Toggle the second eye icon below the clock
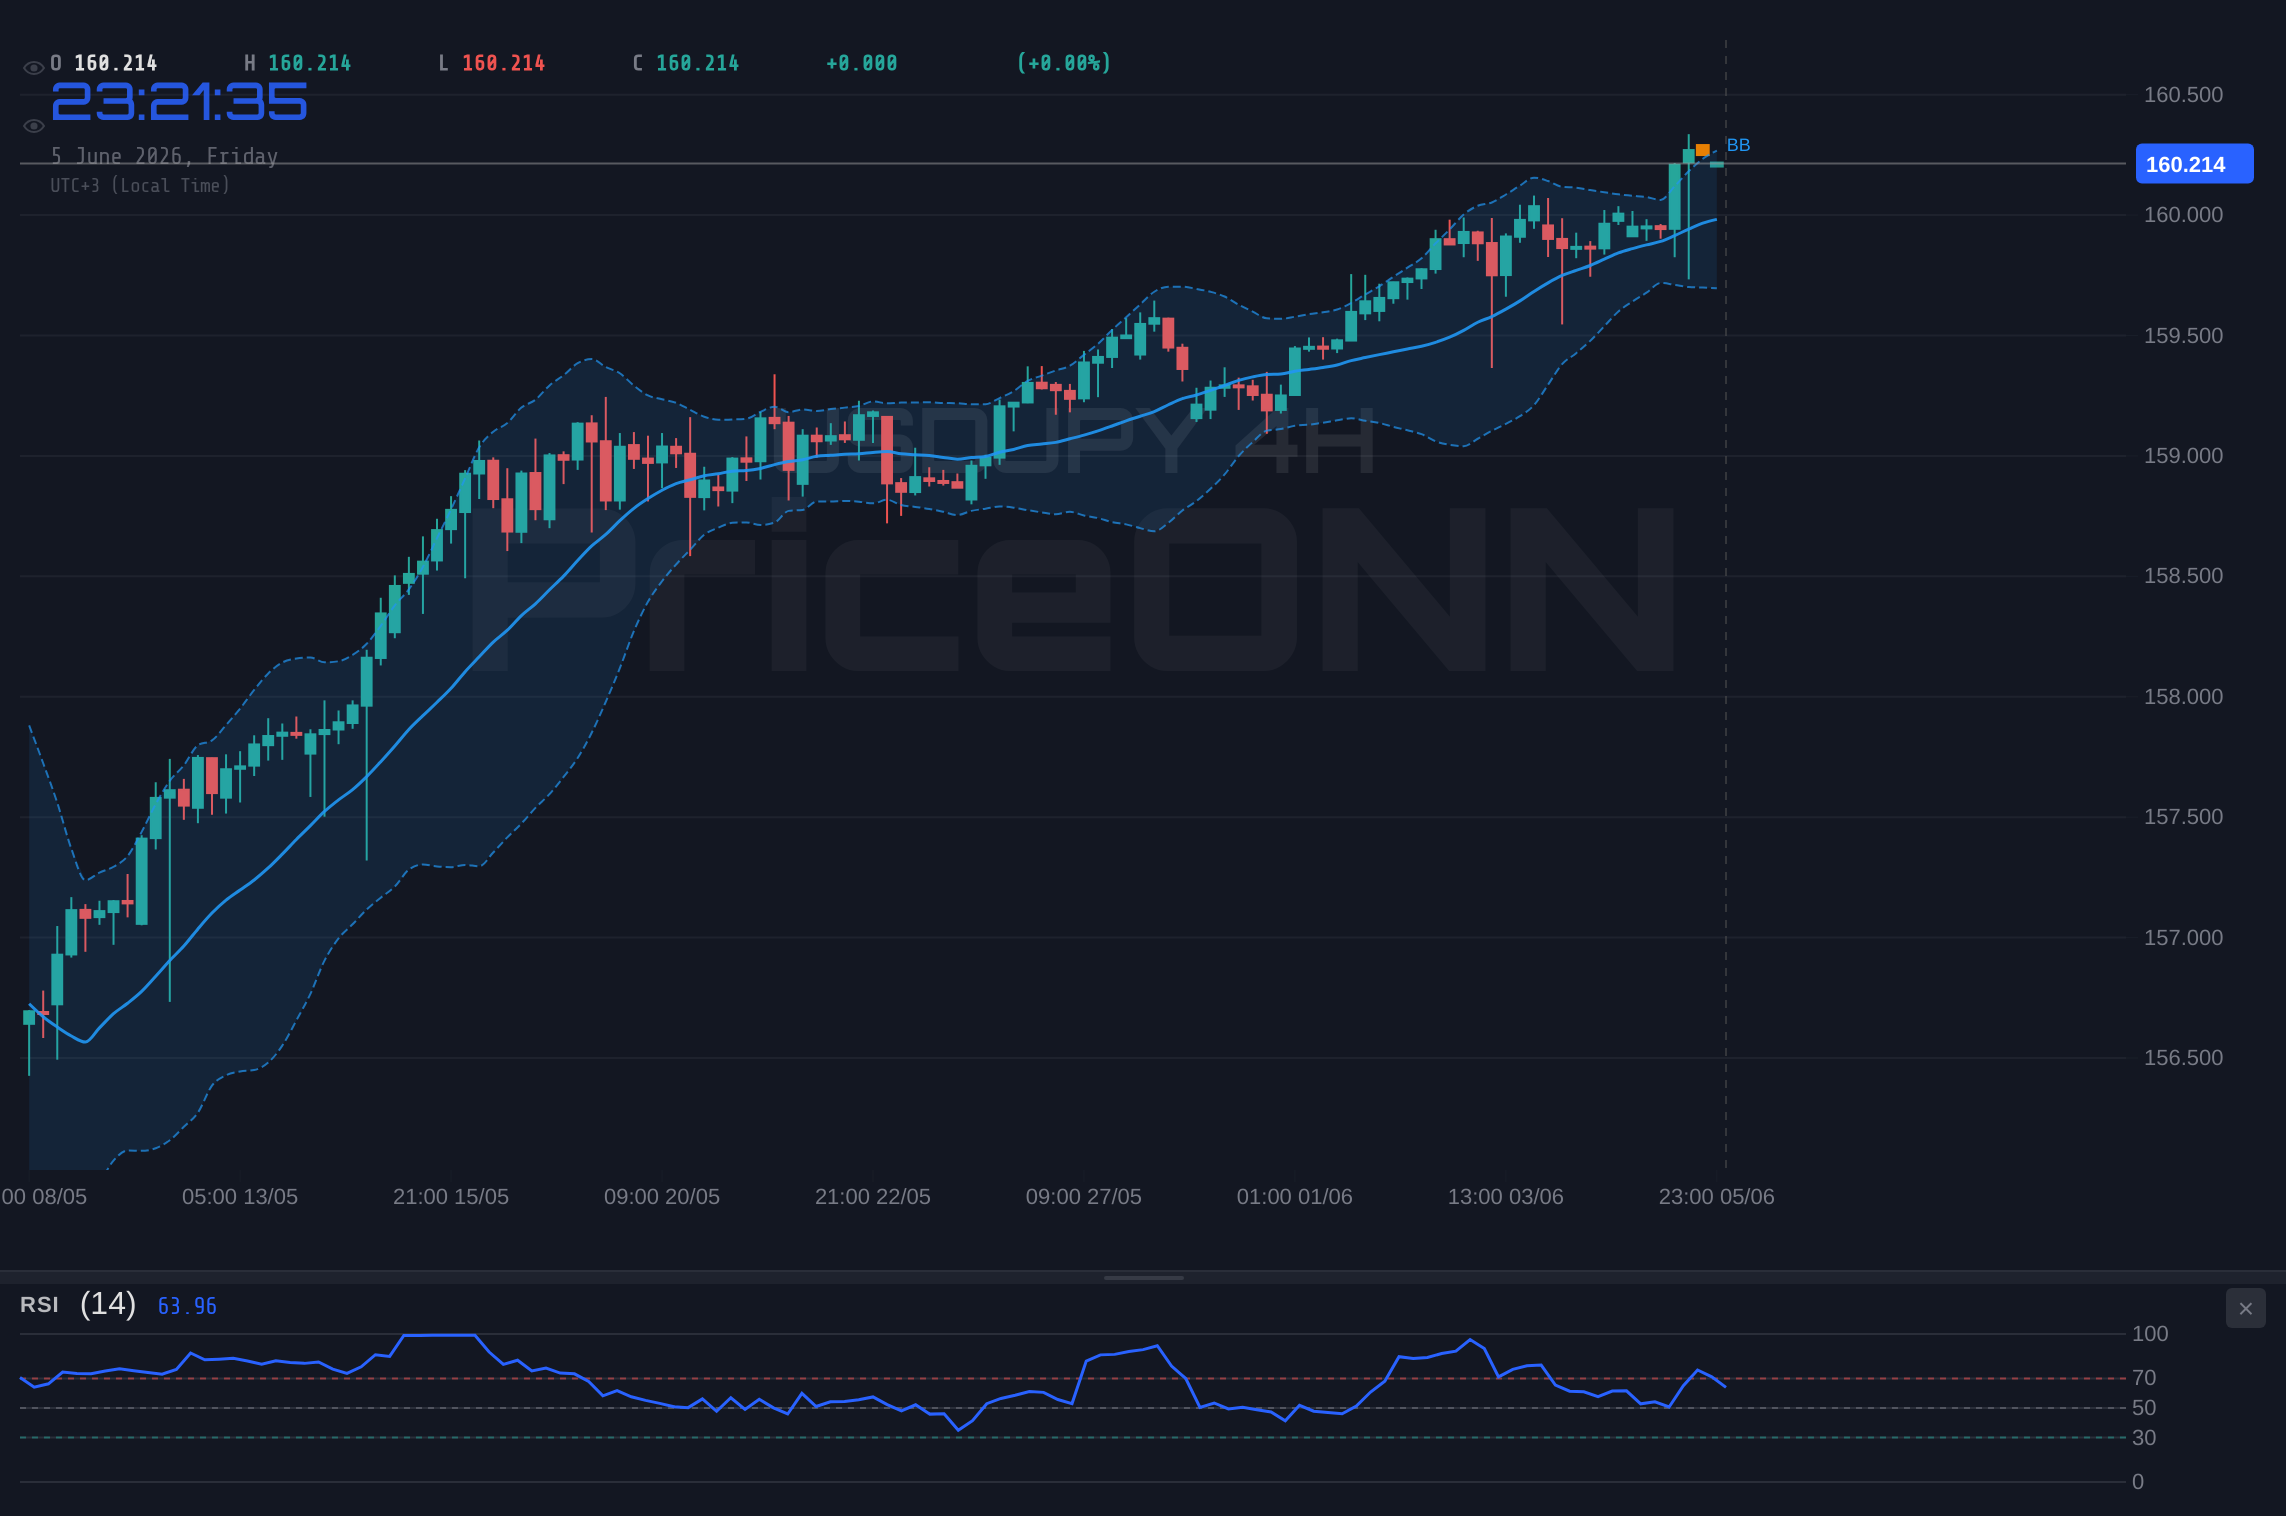 (33, 126)
